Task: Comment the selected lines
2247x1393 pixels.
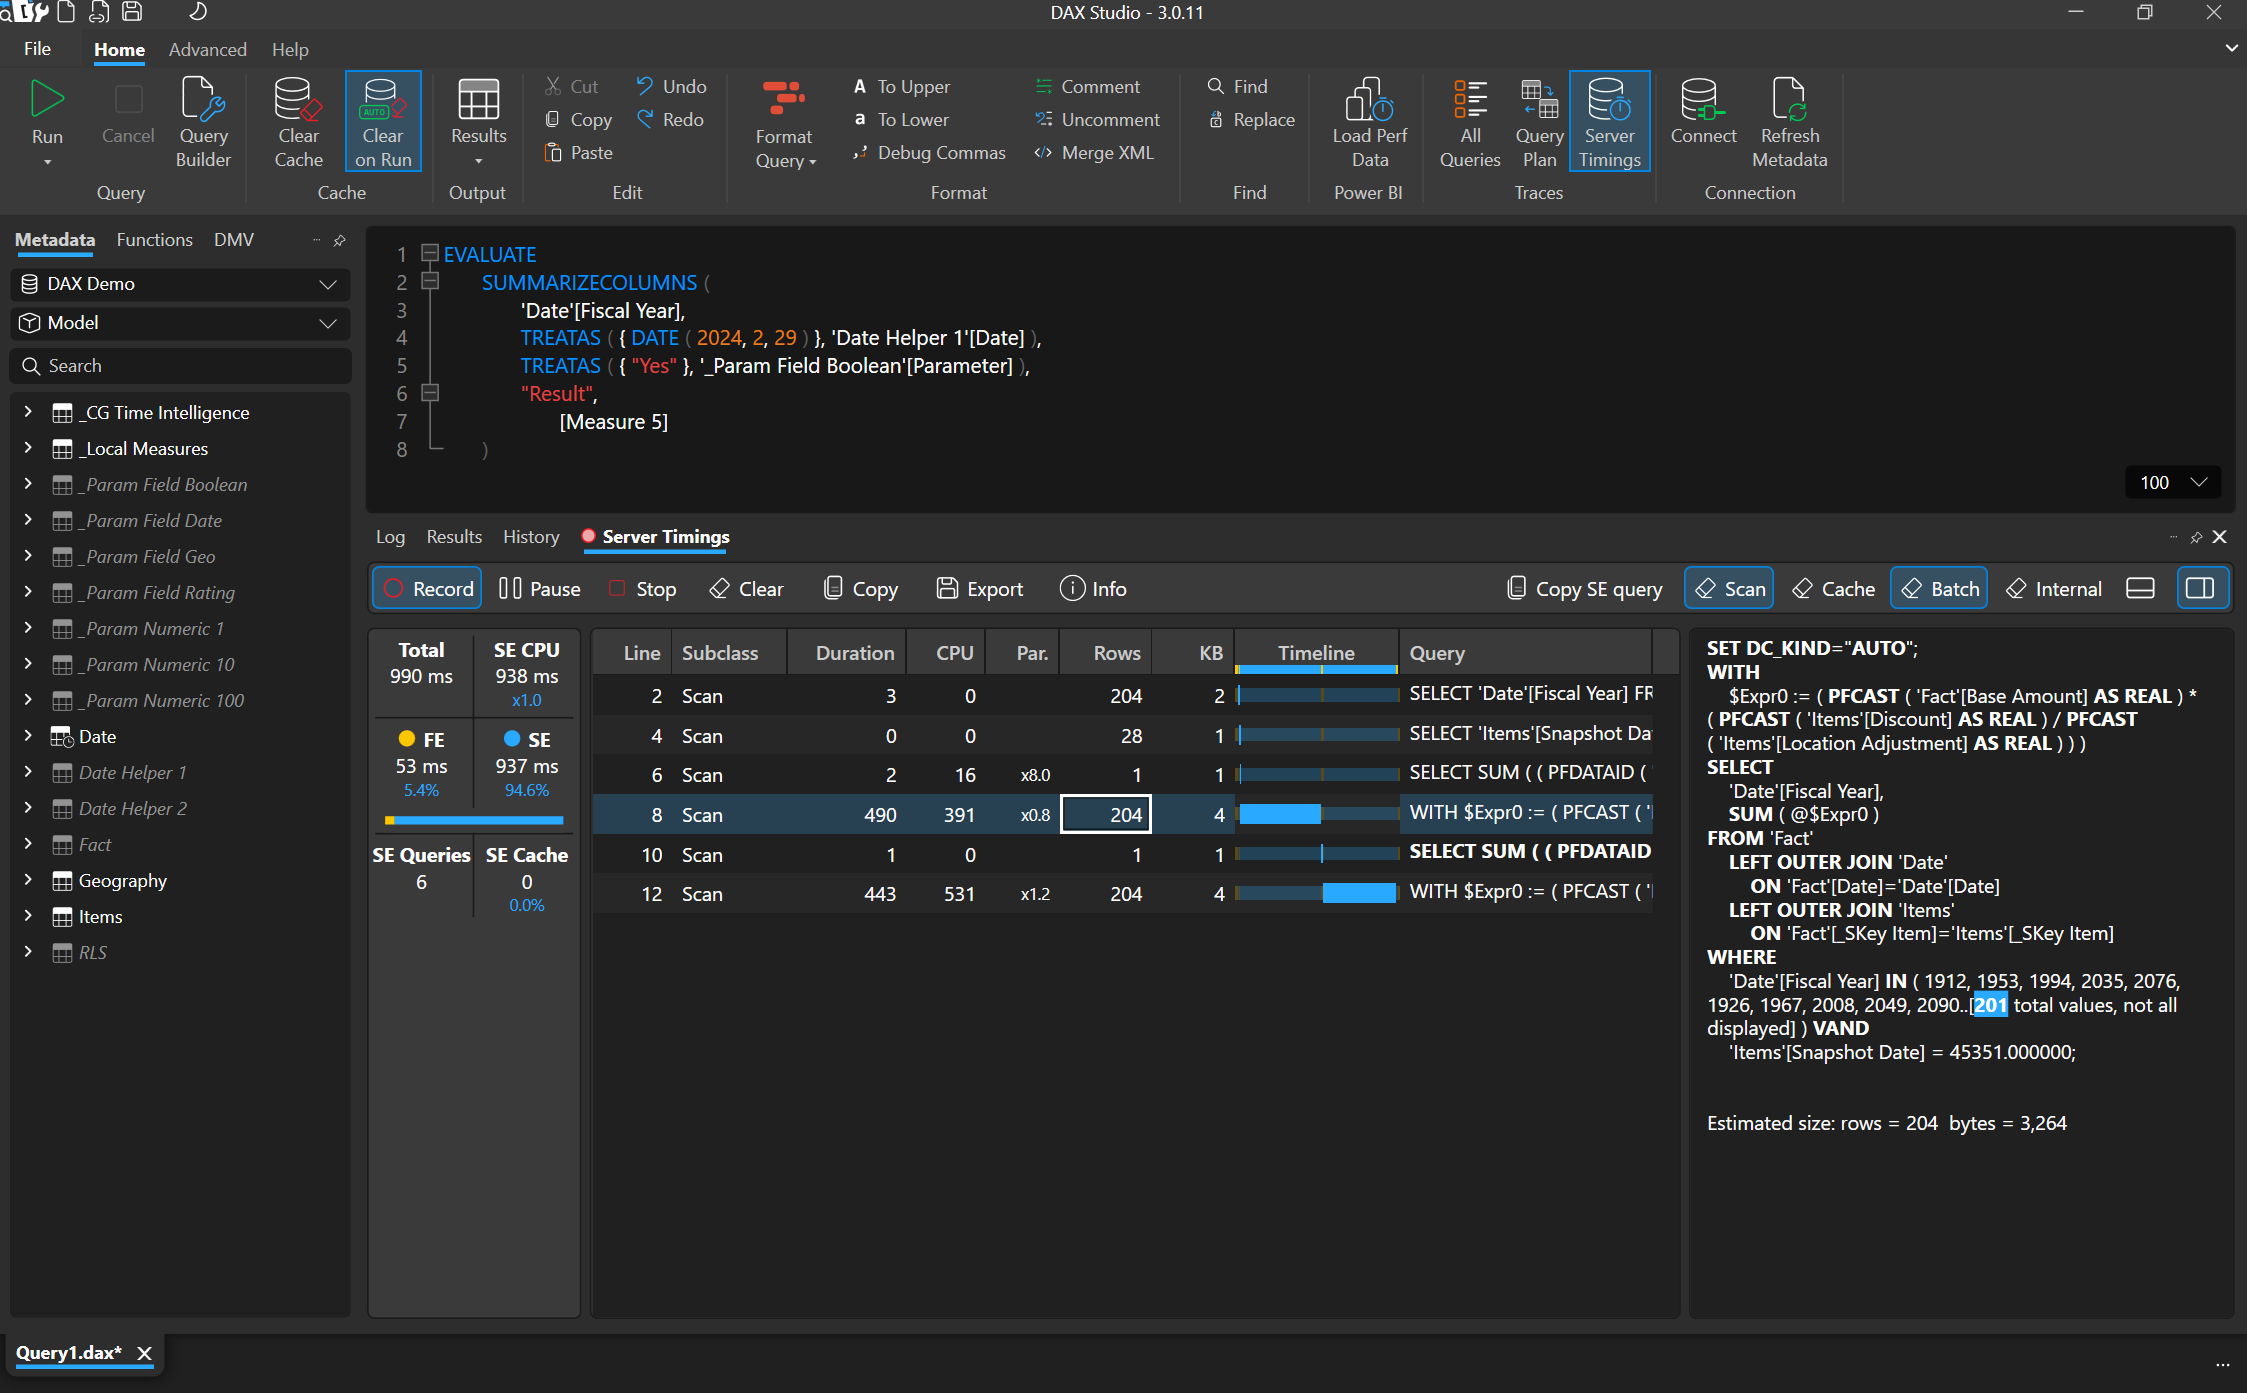Action: coord(1087,86)
